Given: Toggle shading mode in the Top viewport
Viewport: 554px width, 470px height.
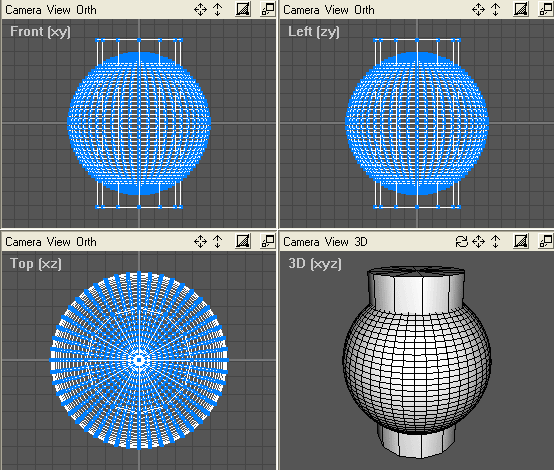Looking at the screenshot, I should tap(243, 242).
